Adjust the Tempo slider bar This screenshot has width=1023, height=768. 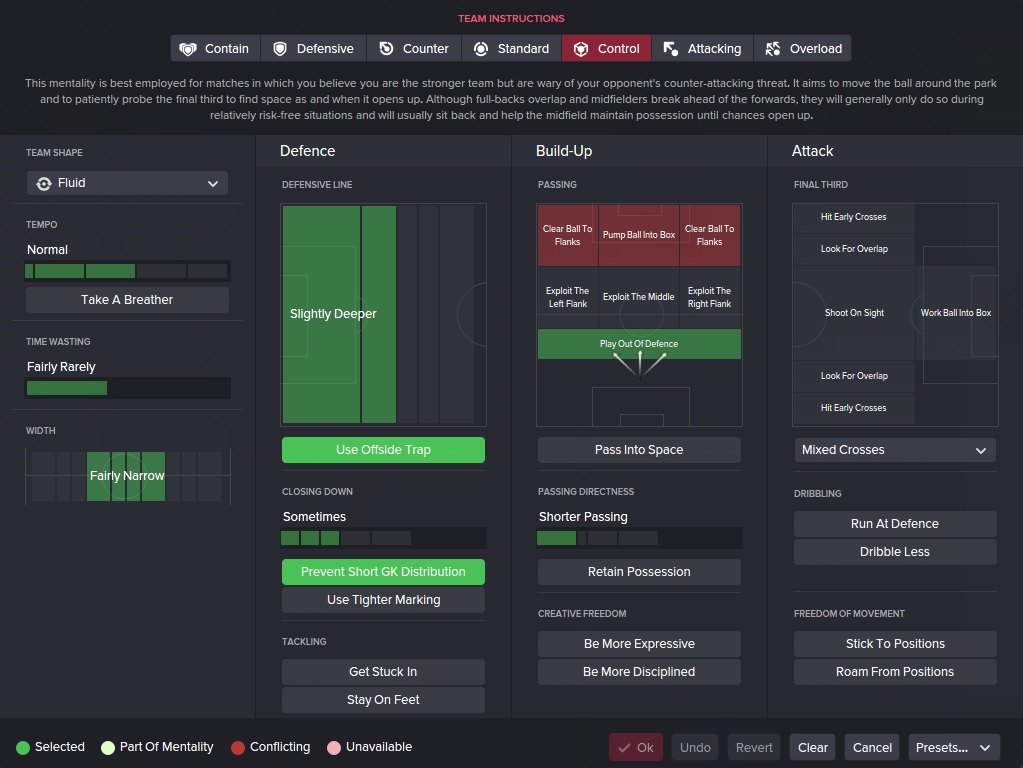pos(127,271)
